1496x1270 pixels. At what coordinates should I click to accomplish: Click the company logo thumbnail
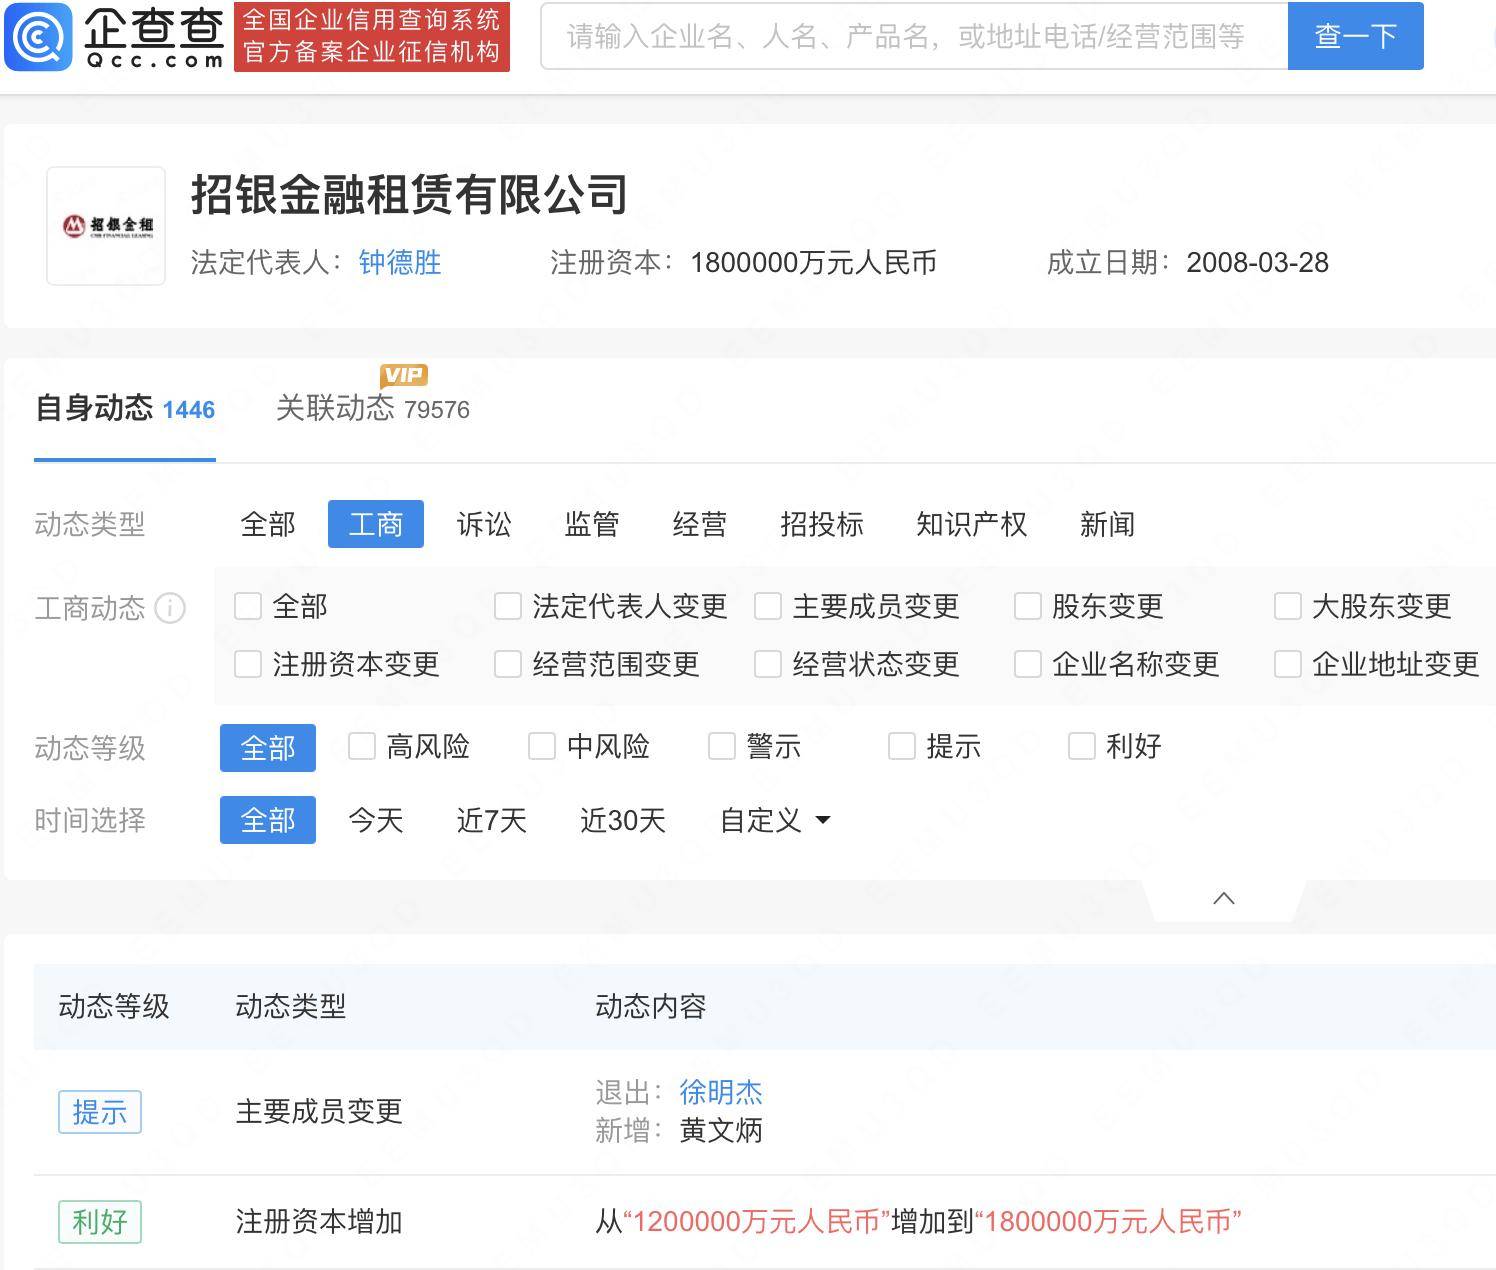106,226
